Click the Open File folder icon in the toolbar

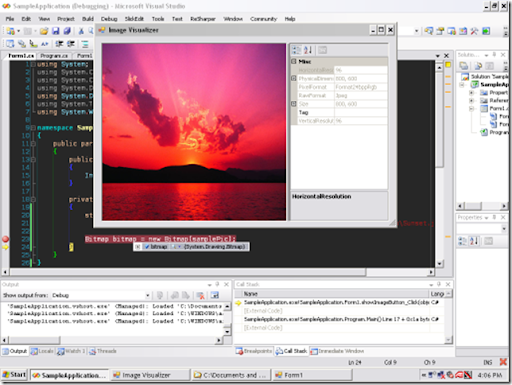(44, 31)
